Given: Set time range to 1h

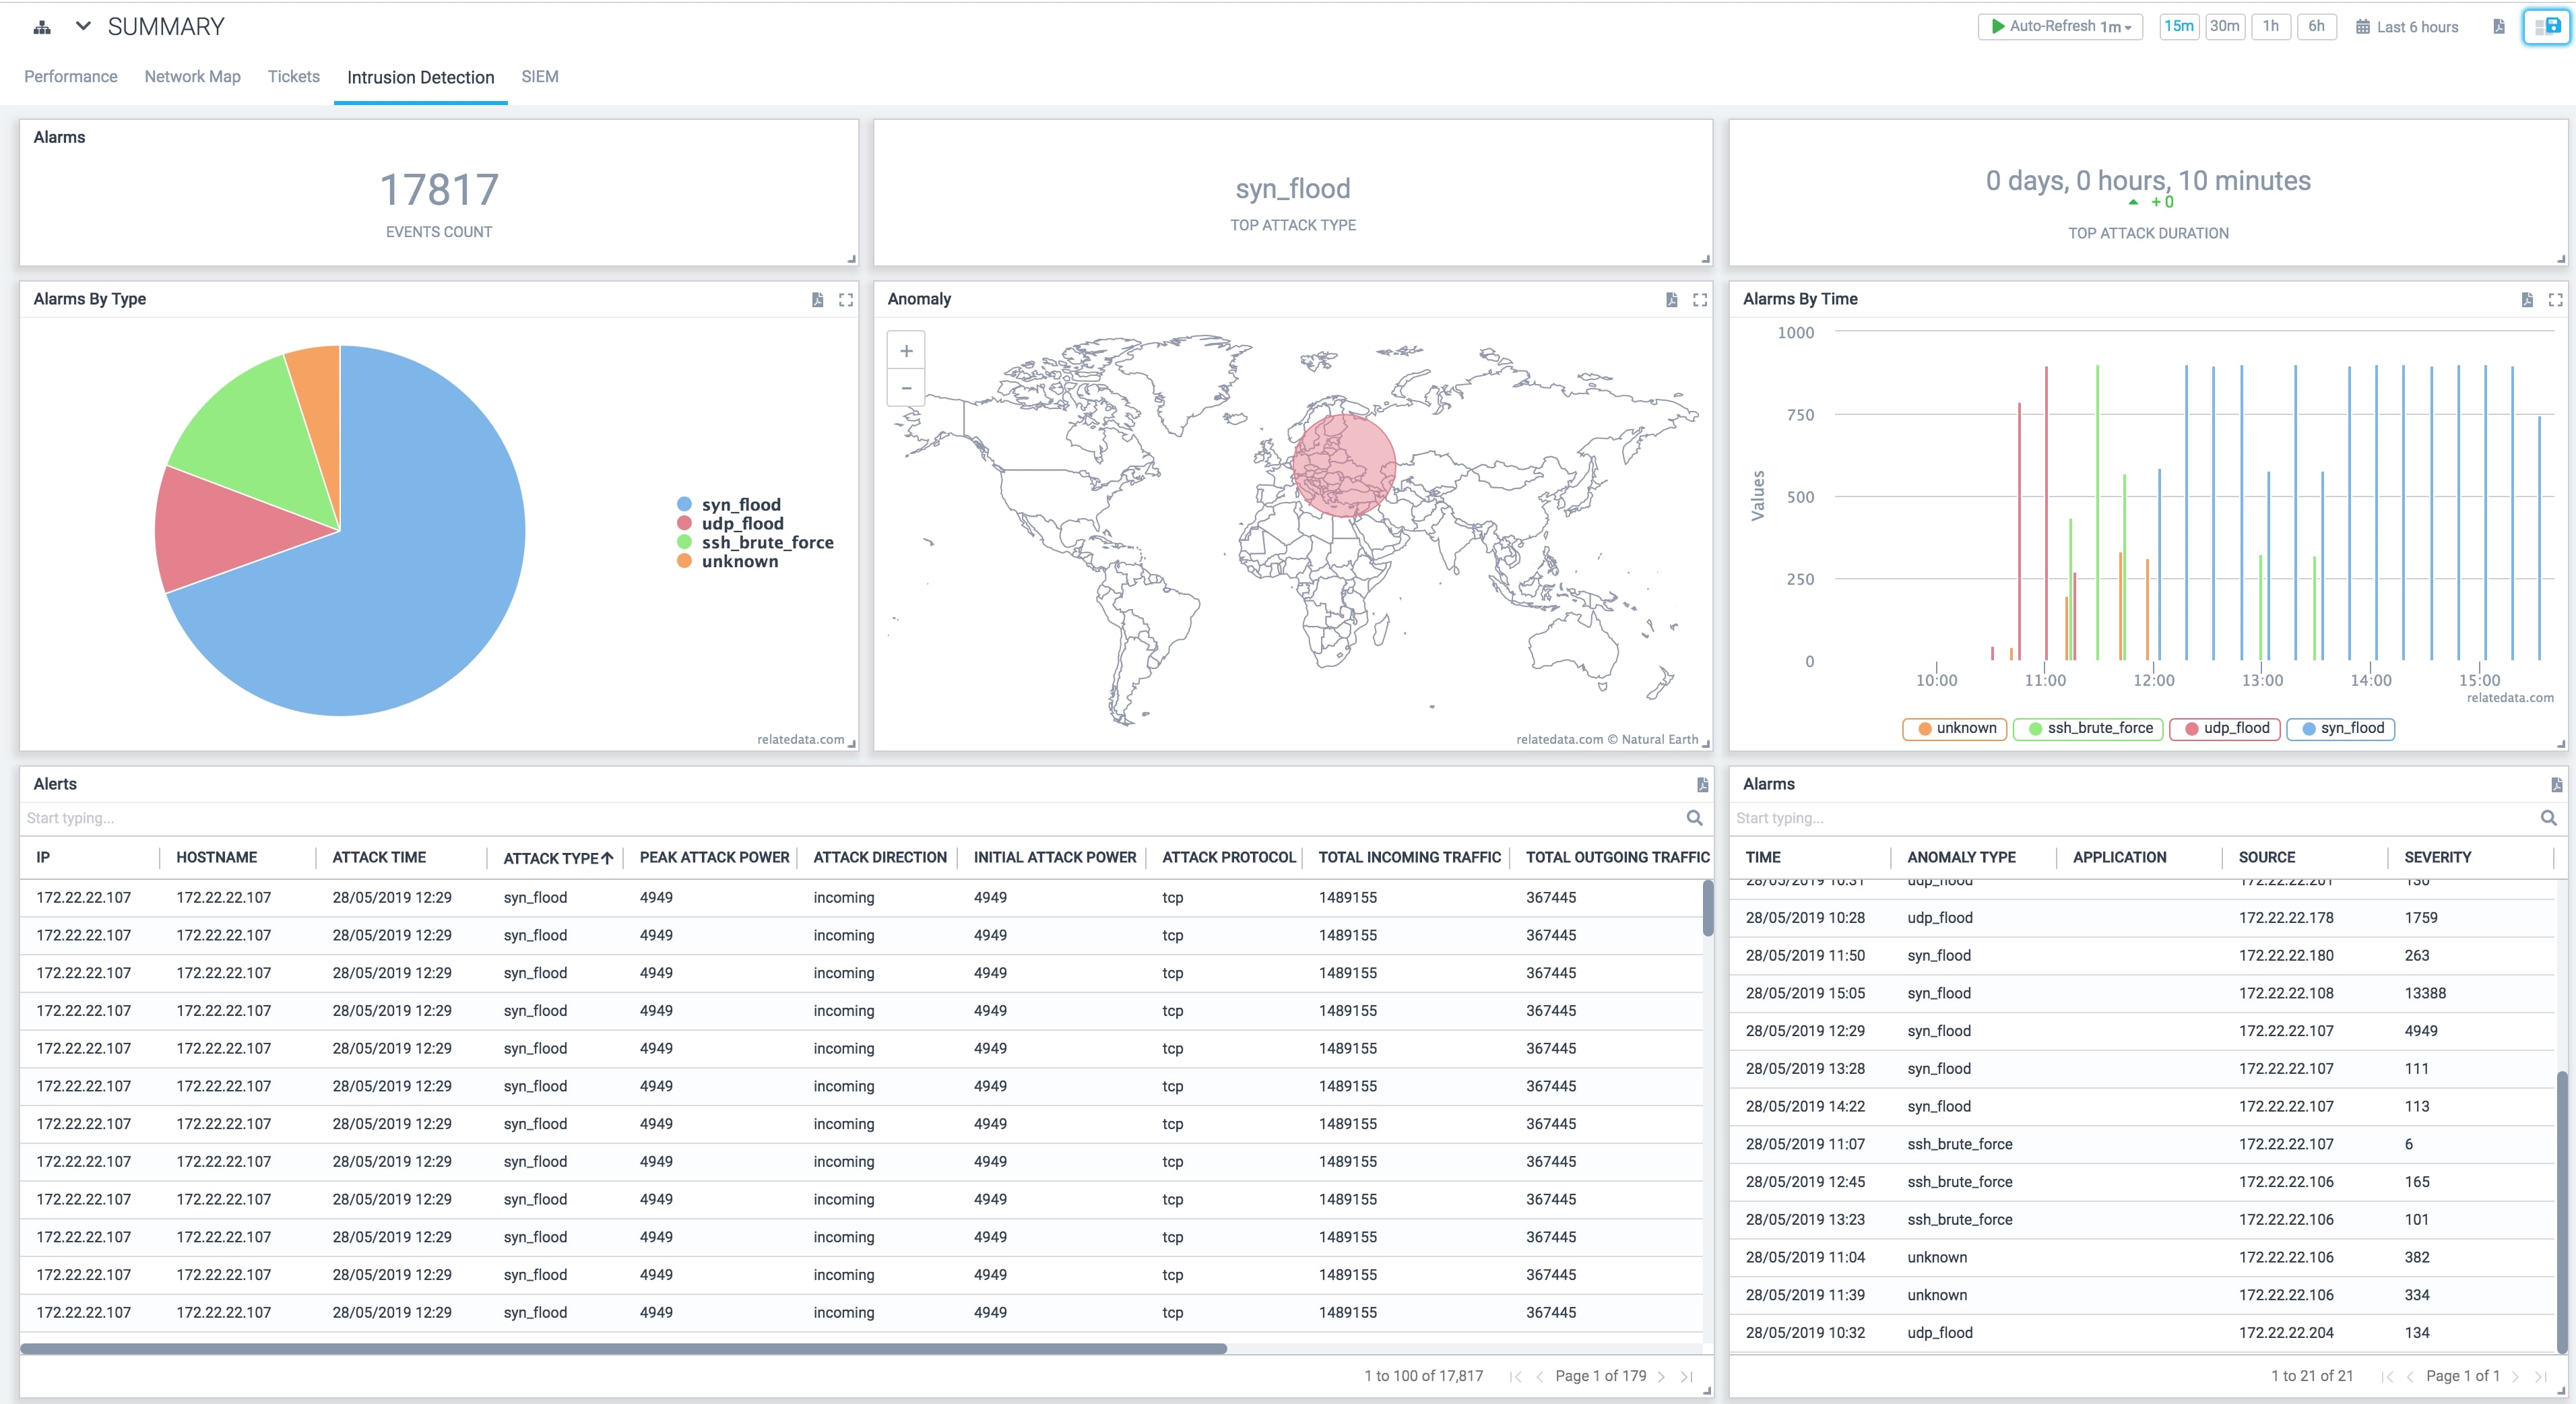Looking at the screenshot, I should pyautogui.click(x=2271, y=26).
